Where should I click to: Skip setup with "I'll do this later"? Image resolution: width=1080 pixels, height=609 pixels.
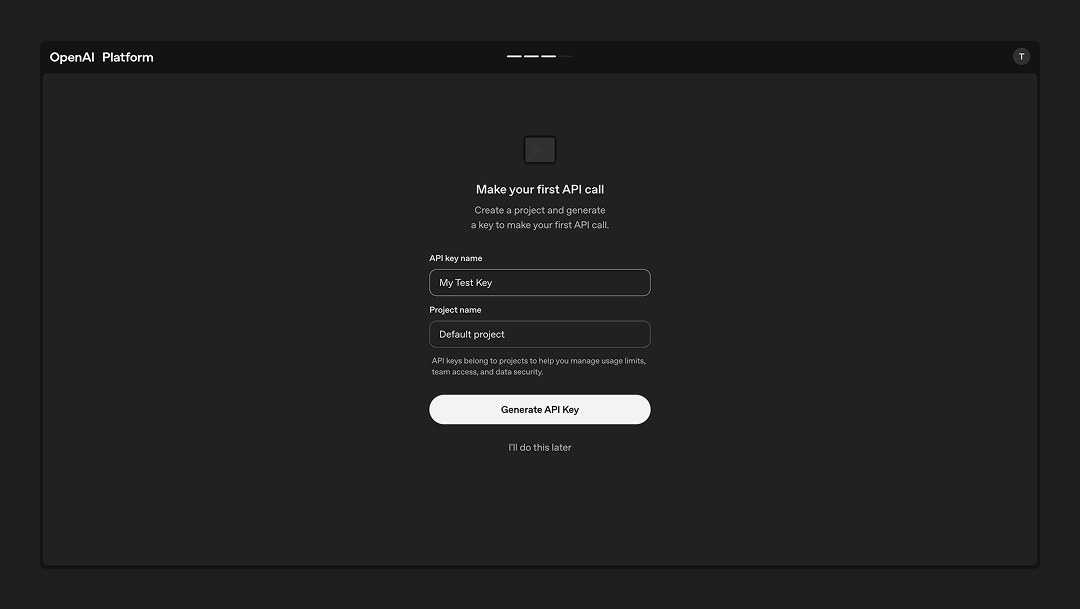pos(539,447)
